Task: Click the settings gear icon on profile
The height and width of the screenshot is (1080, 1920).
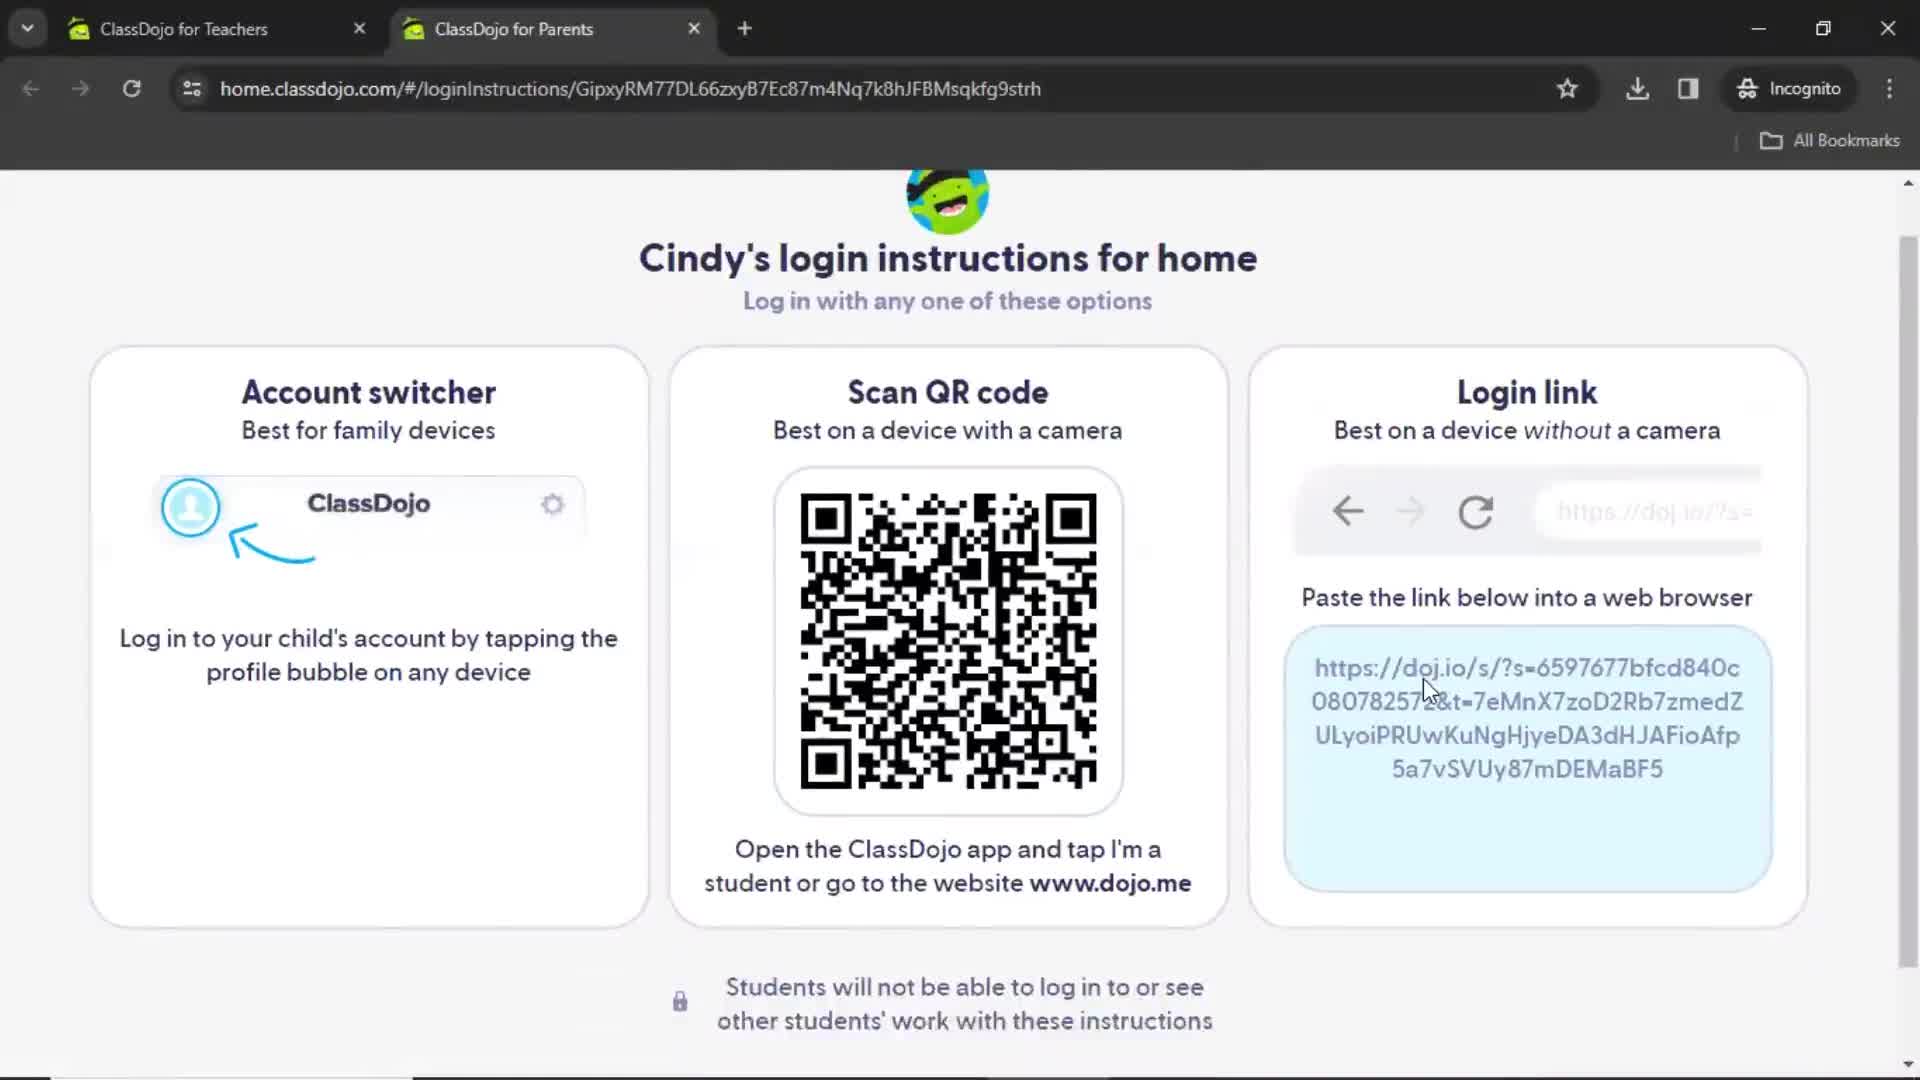Action: (x=553, y=504)
